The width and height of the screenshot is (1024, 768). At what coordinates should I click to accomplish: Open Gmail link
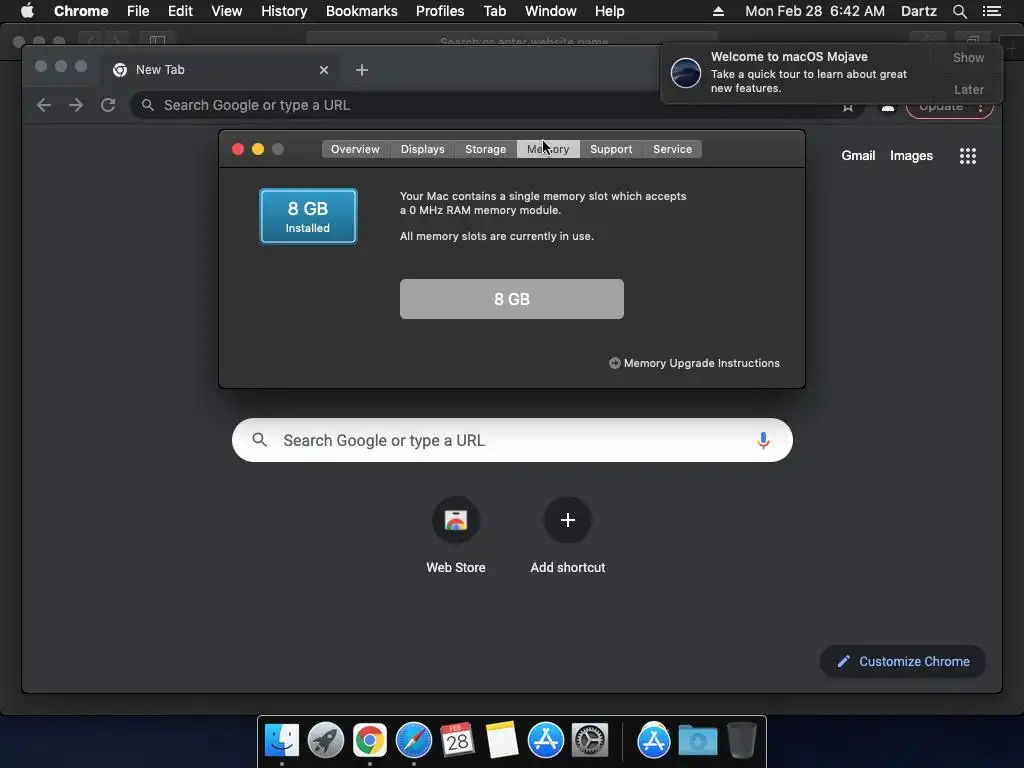point(858,155)
